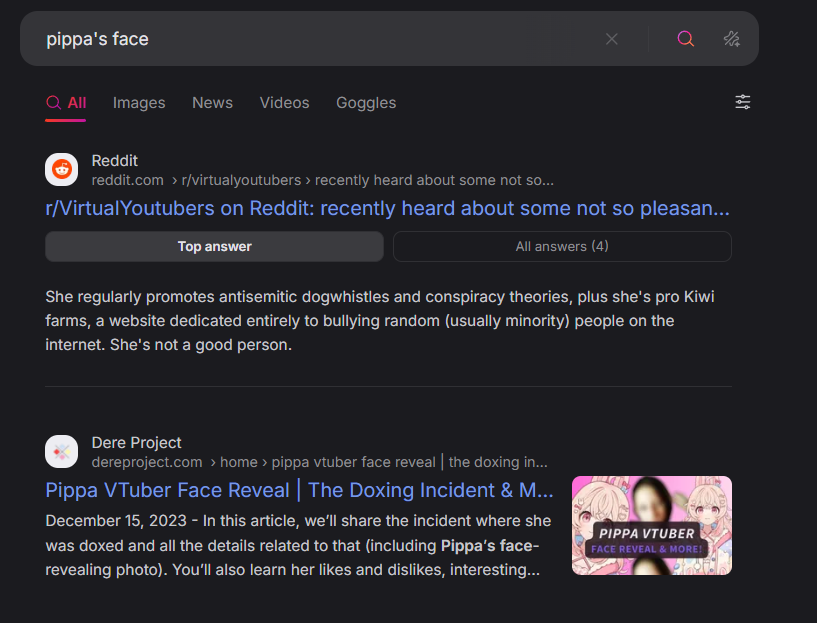Open the Goggles tab
This screenshot has width=817, height=623.
(366, 103)
